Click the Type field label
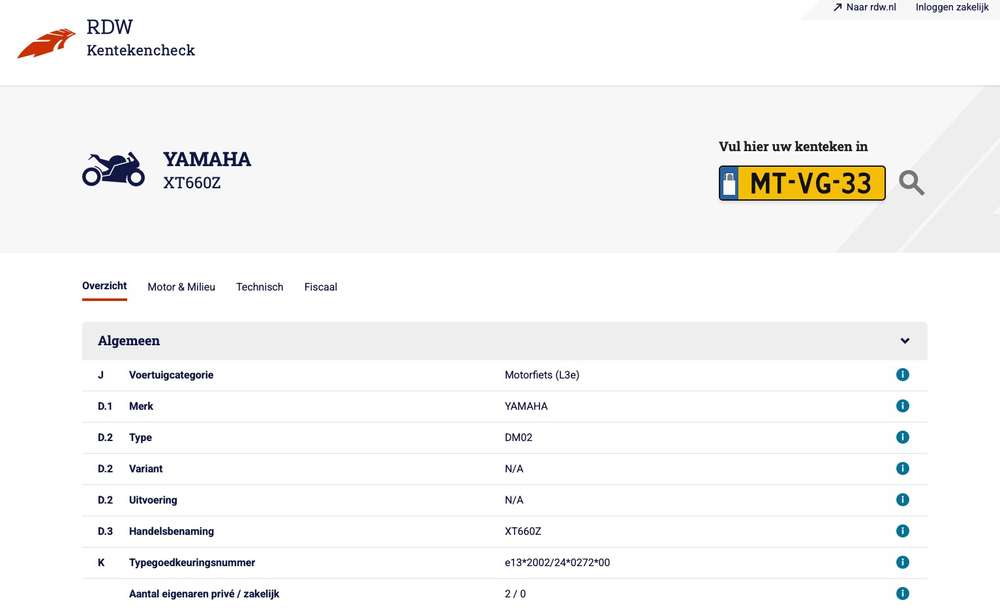 click(140, 438)
